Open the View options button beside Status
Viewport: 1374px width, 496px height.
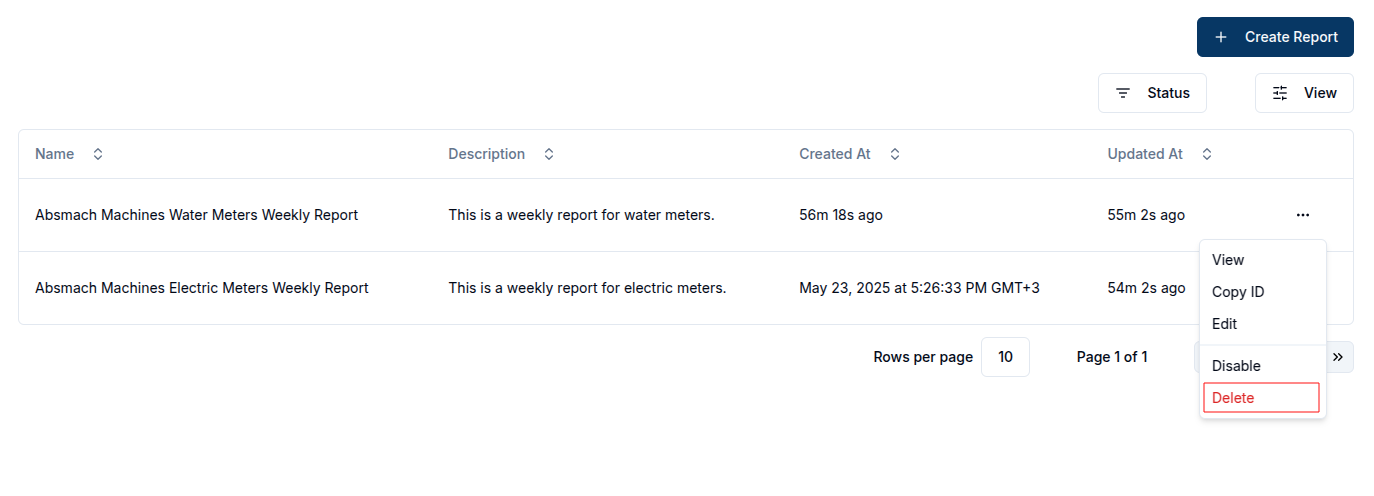pyautogui.click(x=1304, y=93)
